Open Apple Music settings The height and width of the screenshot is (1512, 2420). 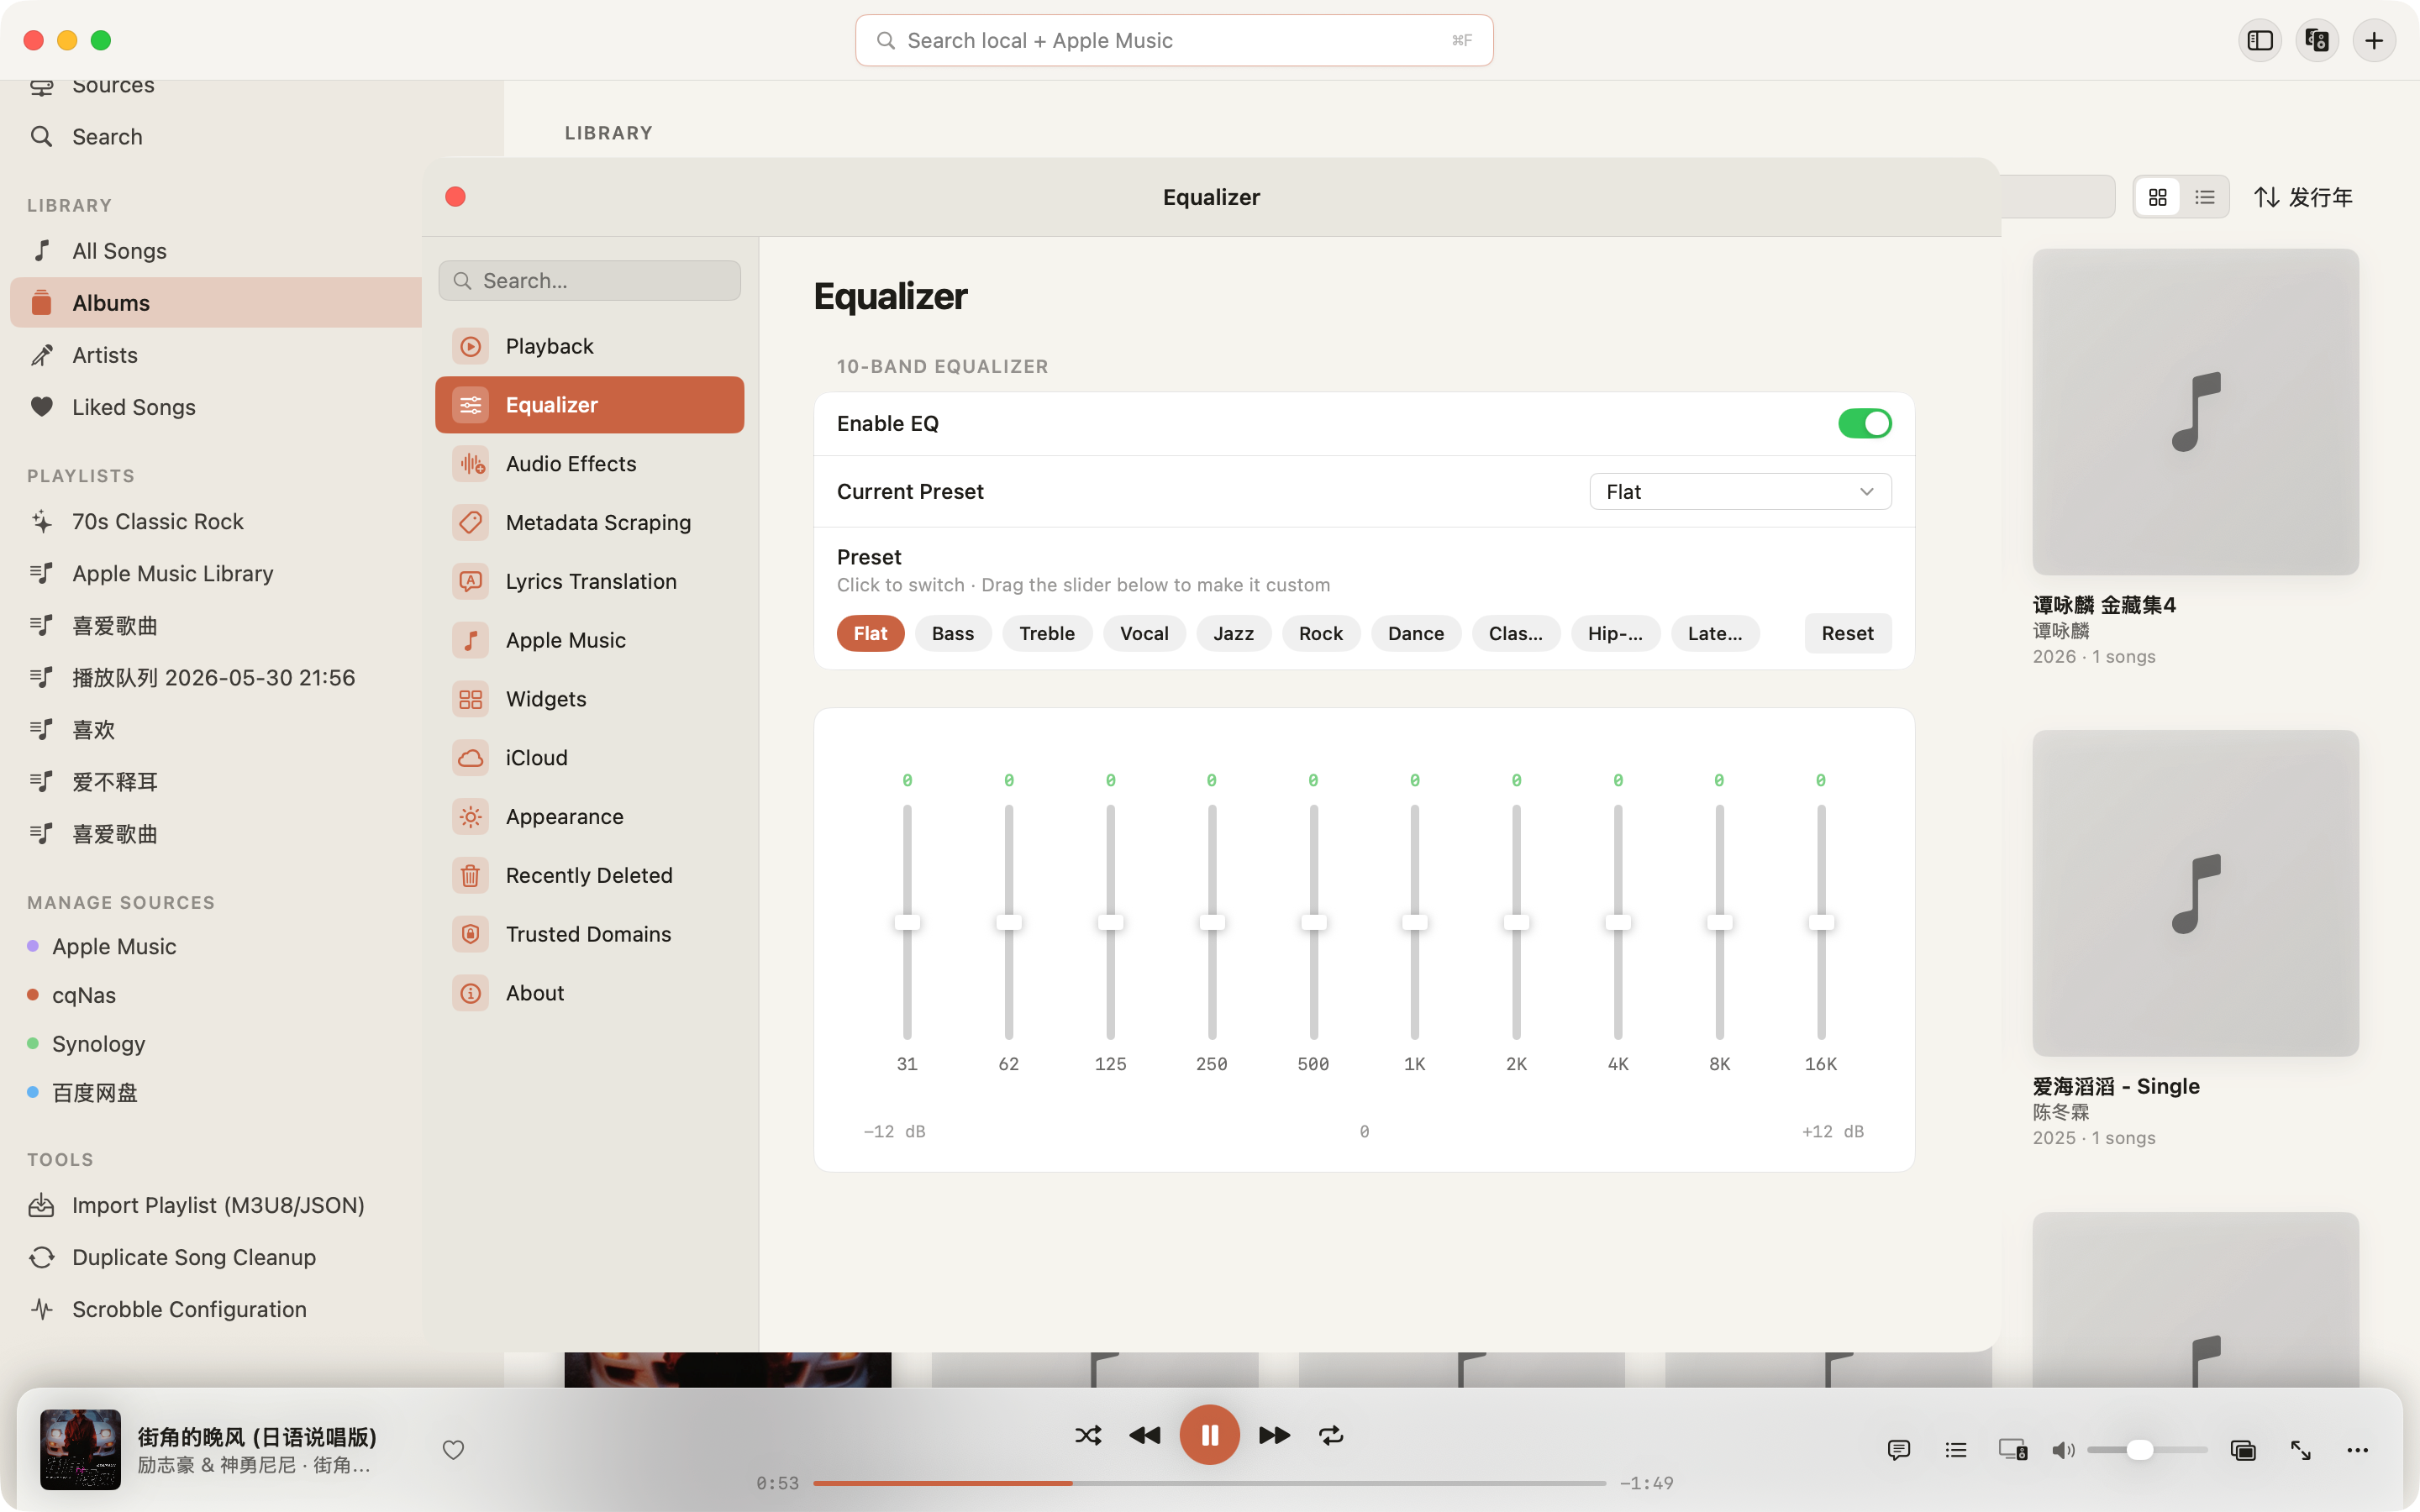pyautogui.click(x=589, y=640)
